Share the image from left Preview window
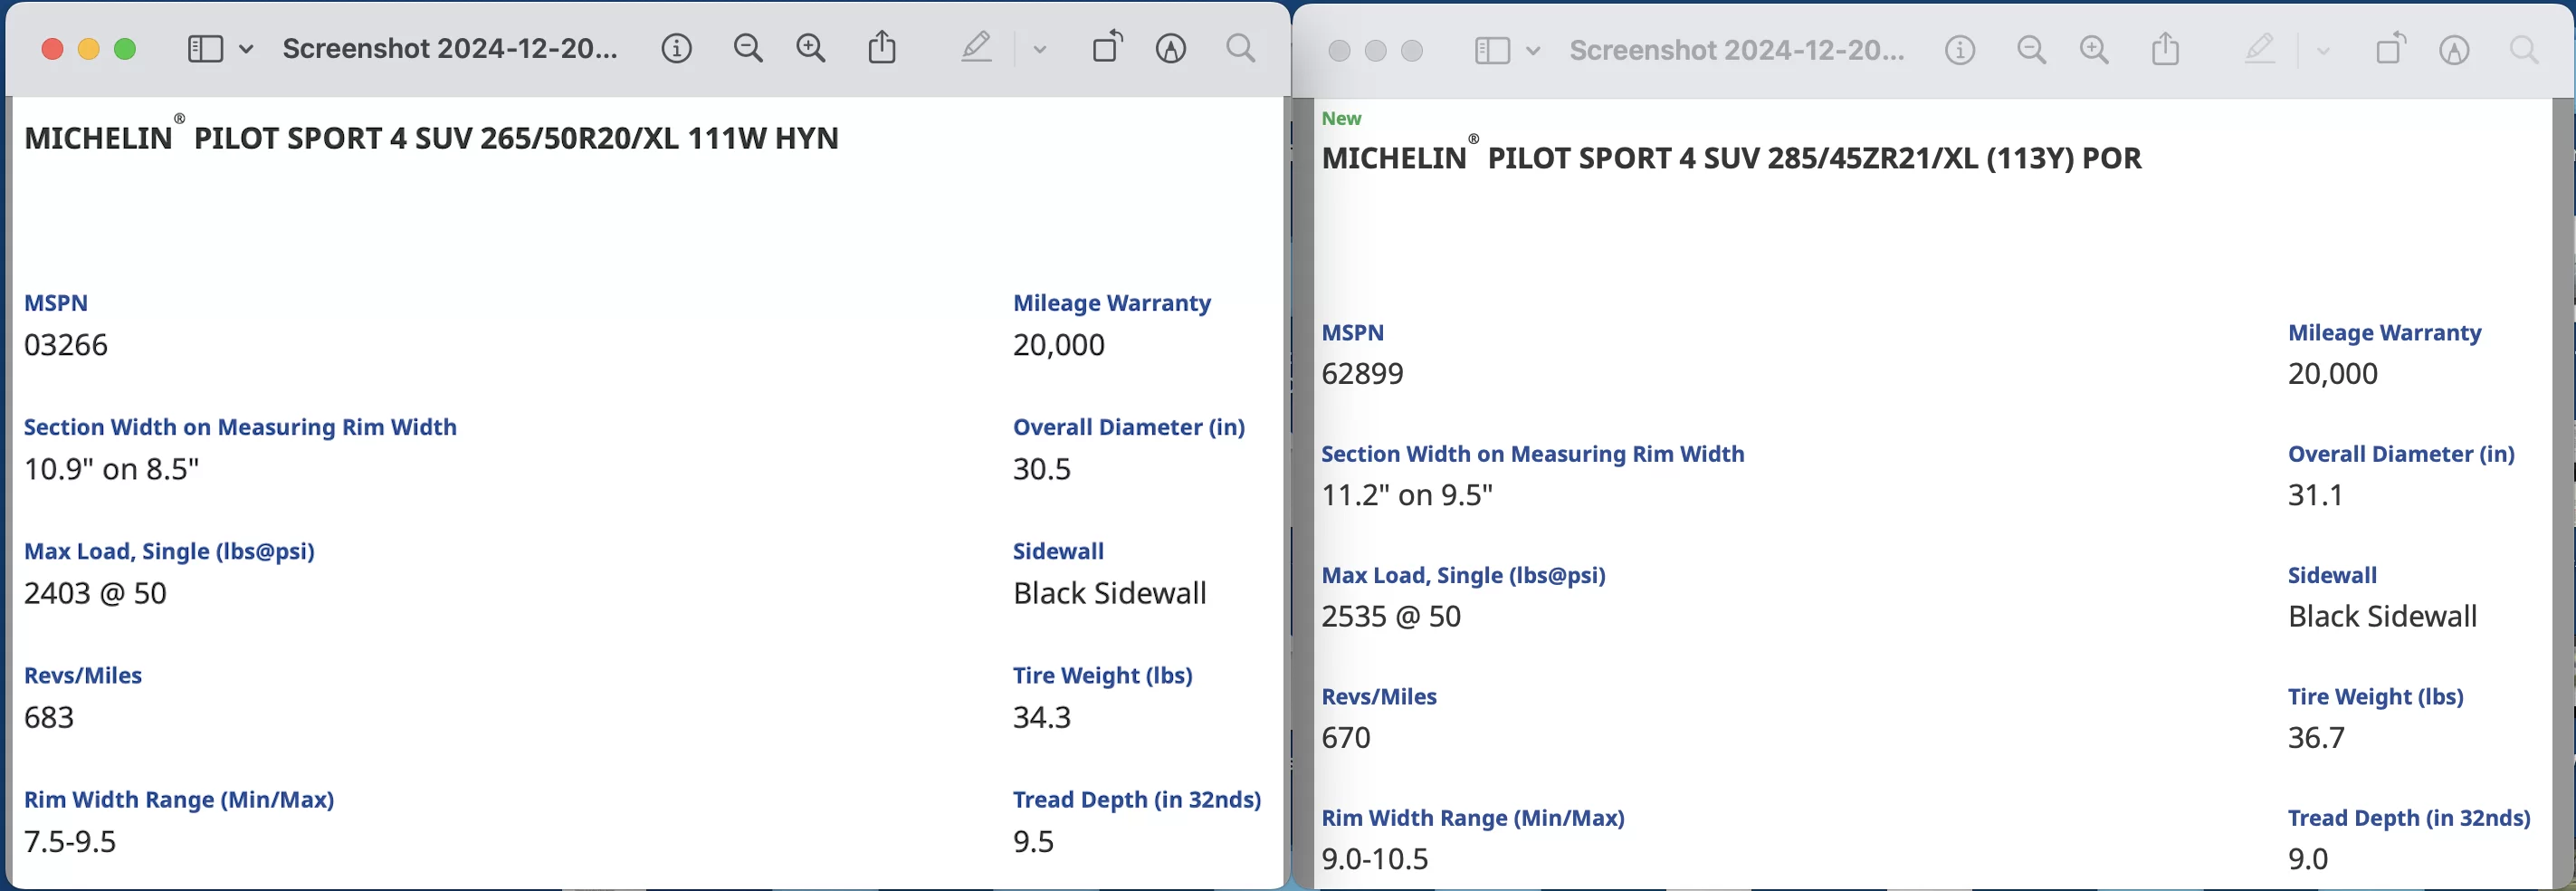This screenshot has height=891, width=2576. pos(882,47)
